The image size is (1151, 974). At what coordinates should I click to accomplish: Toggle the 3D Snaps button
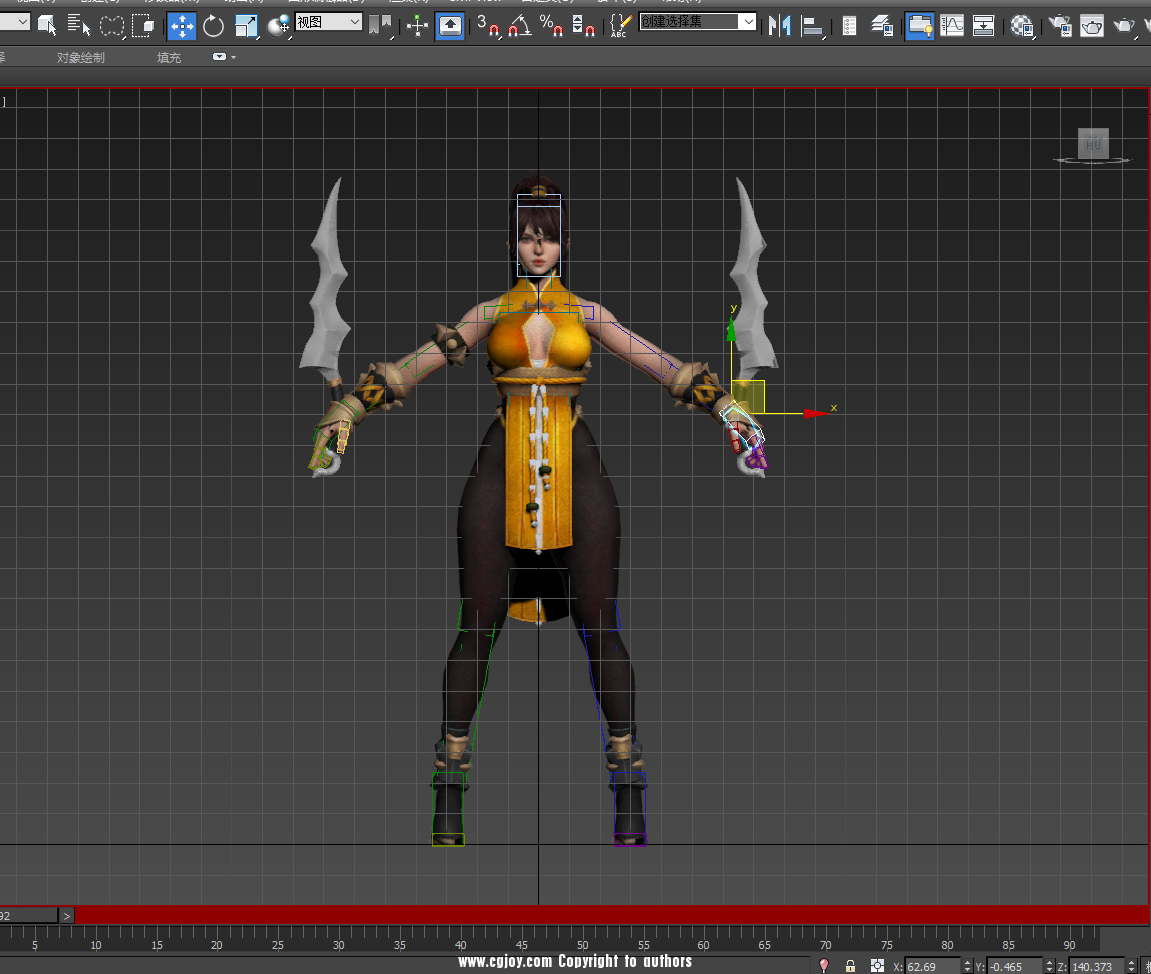487,25
